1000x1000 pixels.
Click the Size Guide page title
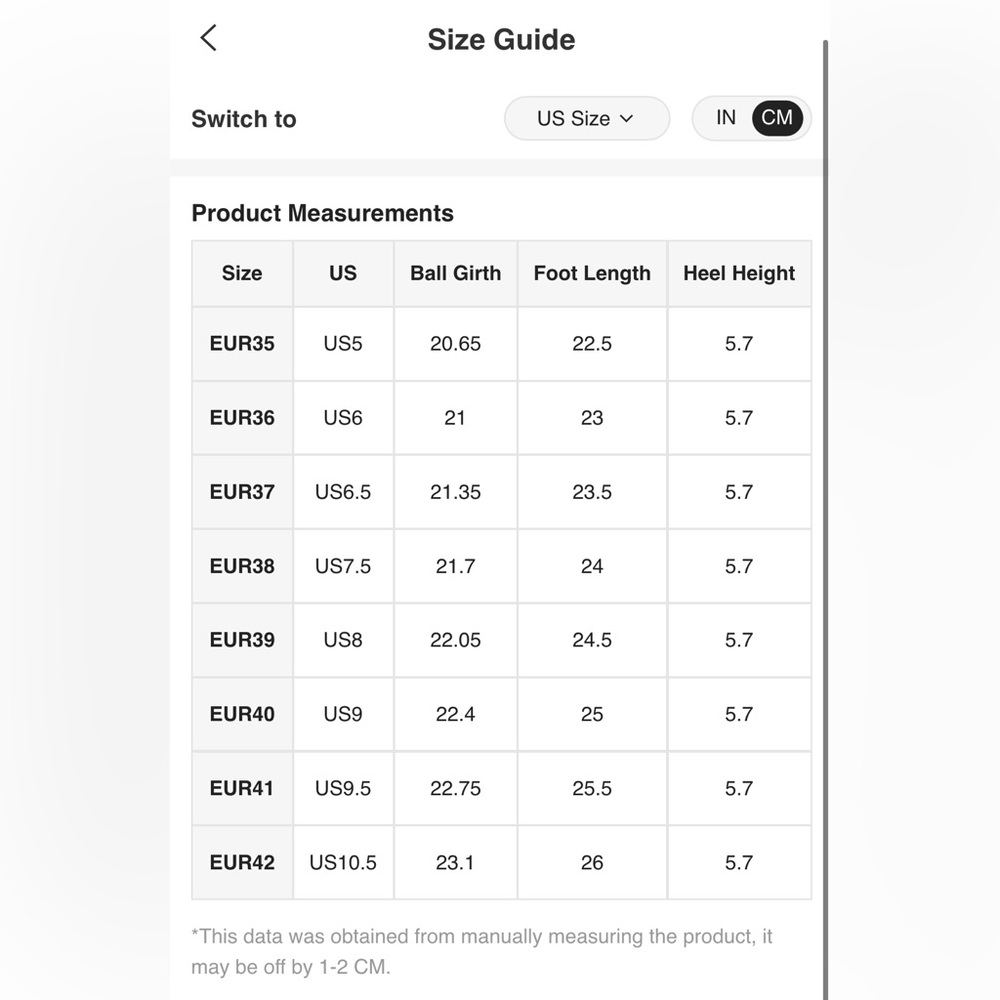[501, 40]
